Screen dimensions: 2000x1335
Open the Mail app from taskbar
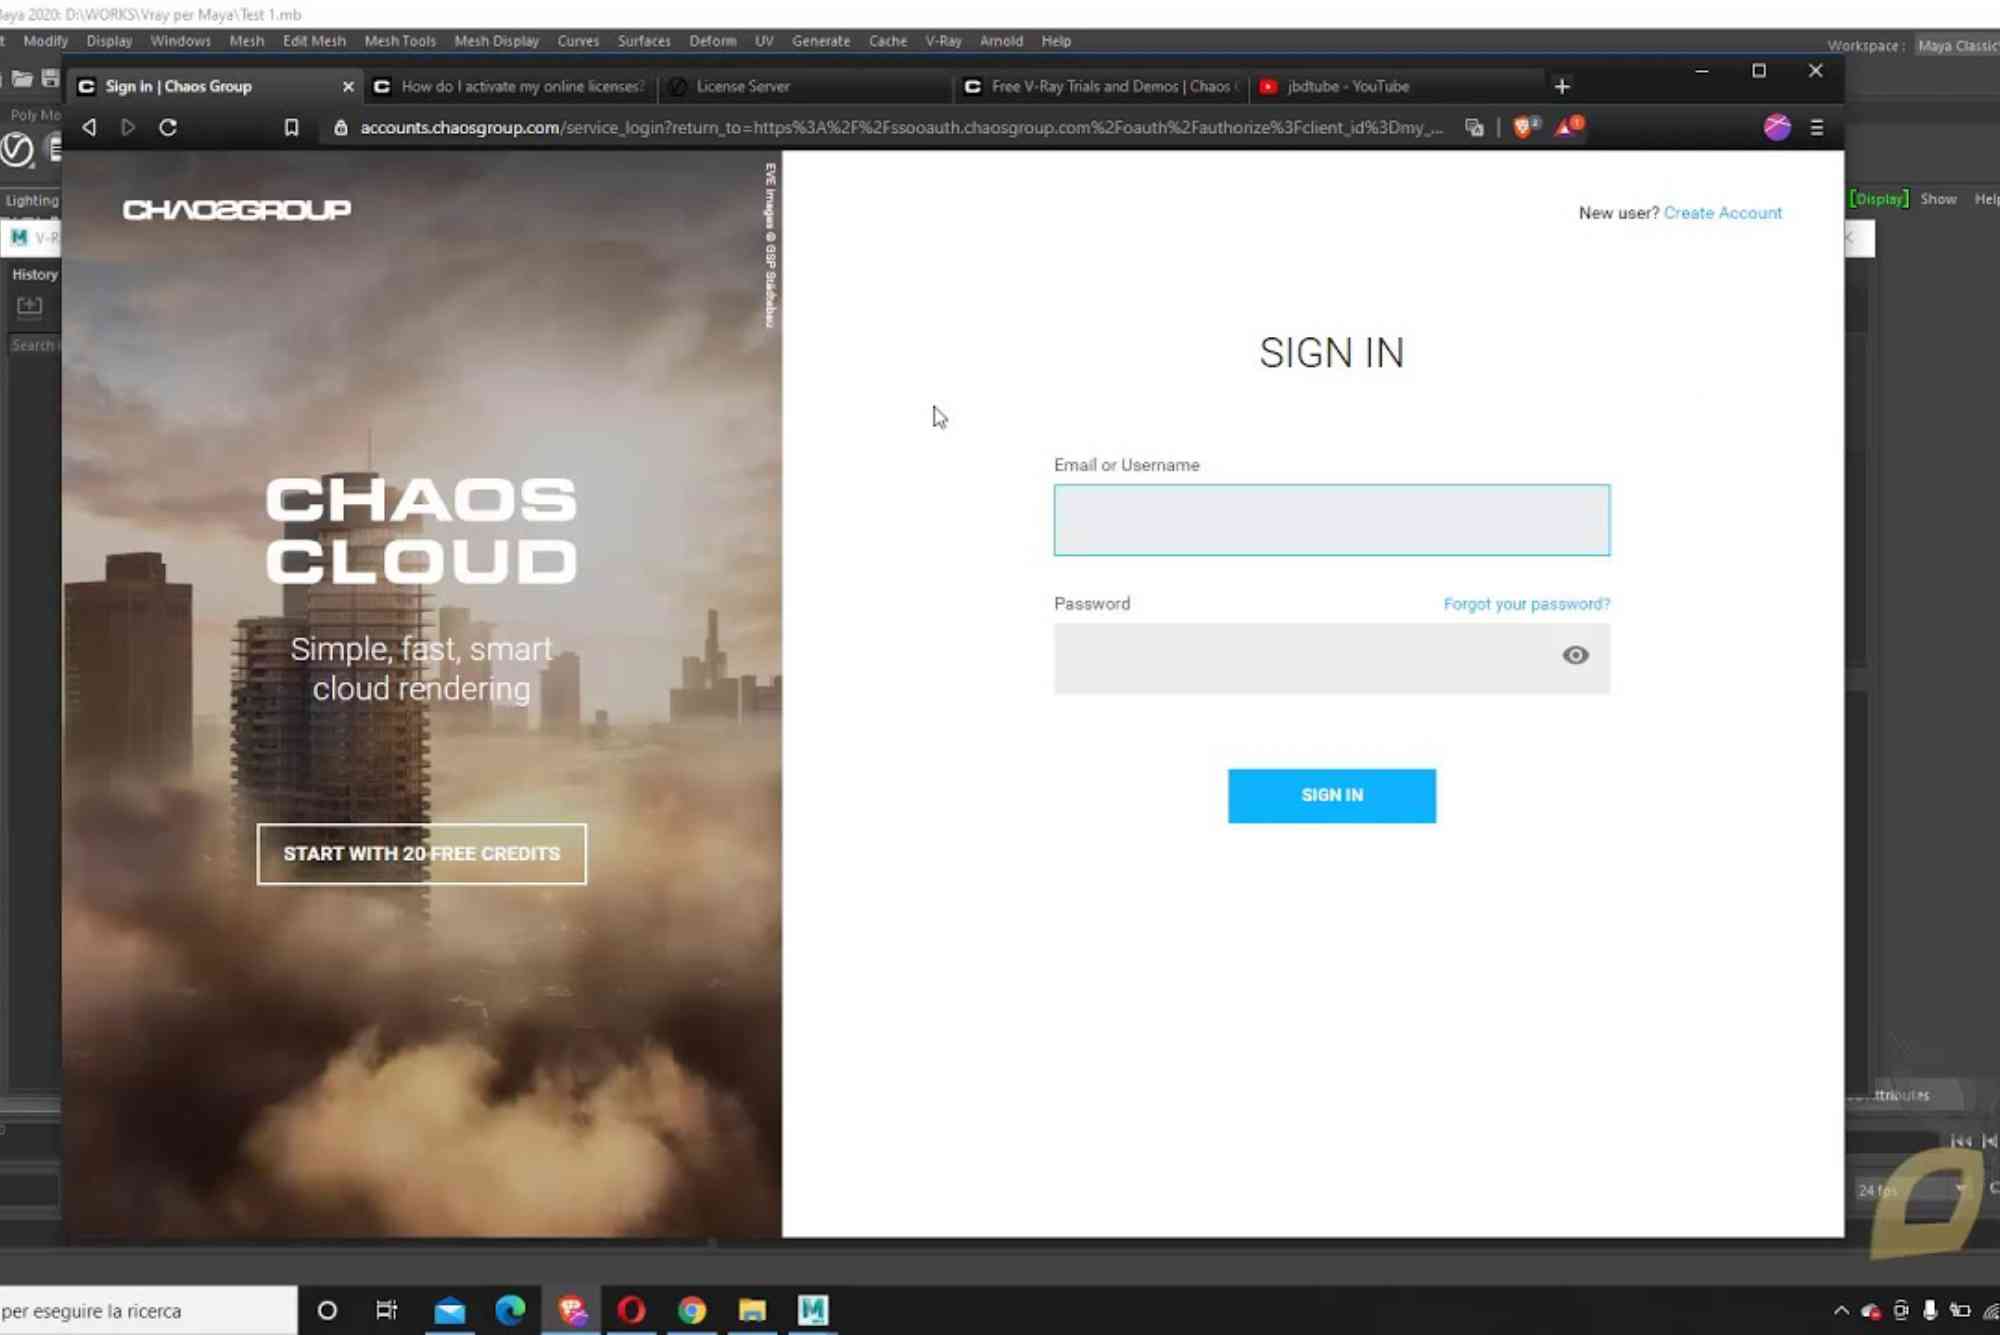[x=449, y=1310]
